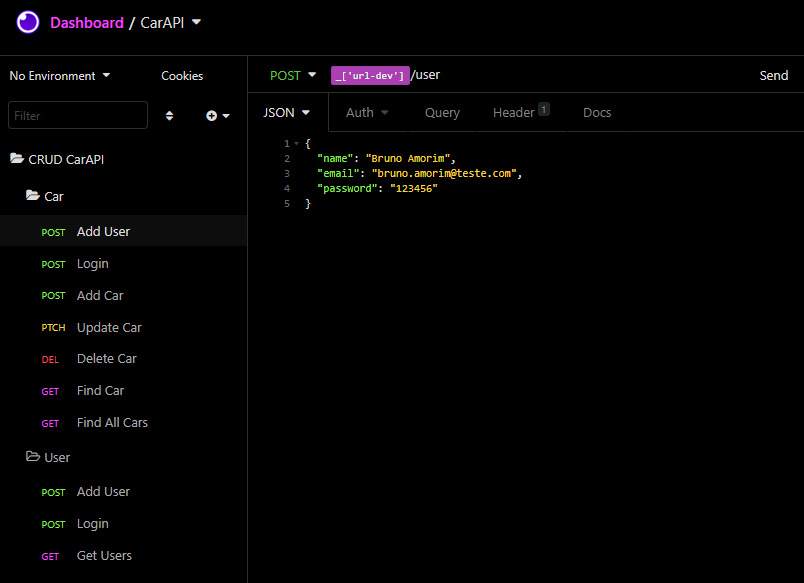Switch to the Docs tab
The image size is (804, 583).
[597, 112]
